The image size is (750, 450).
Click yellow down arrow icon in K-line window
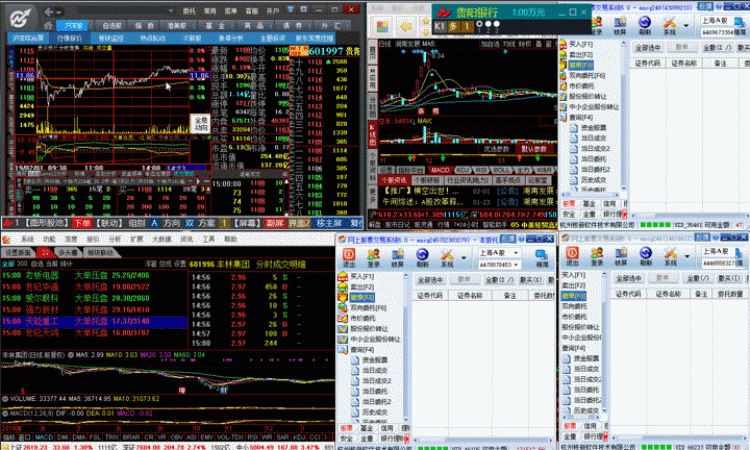click(x=425, y=31)
